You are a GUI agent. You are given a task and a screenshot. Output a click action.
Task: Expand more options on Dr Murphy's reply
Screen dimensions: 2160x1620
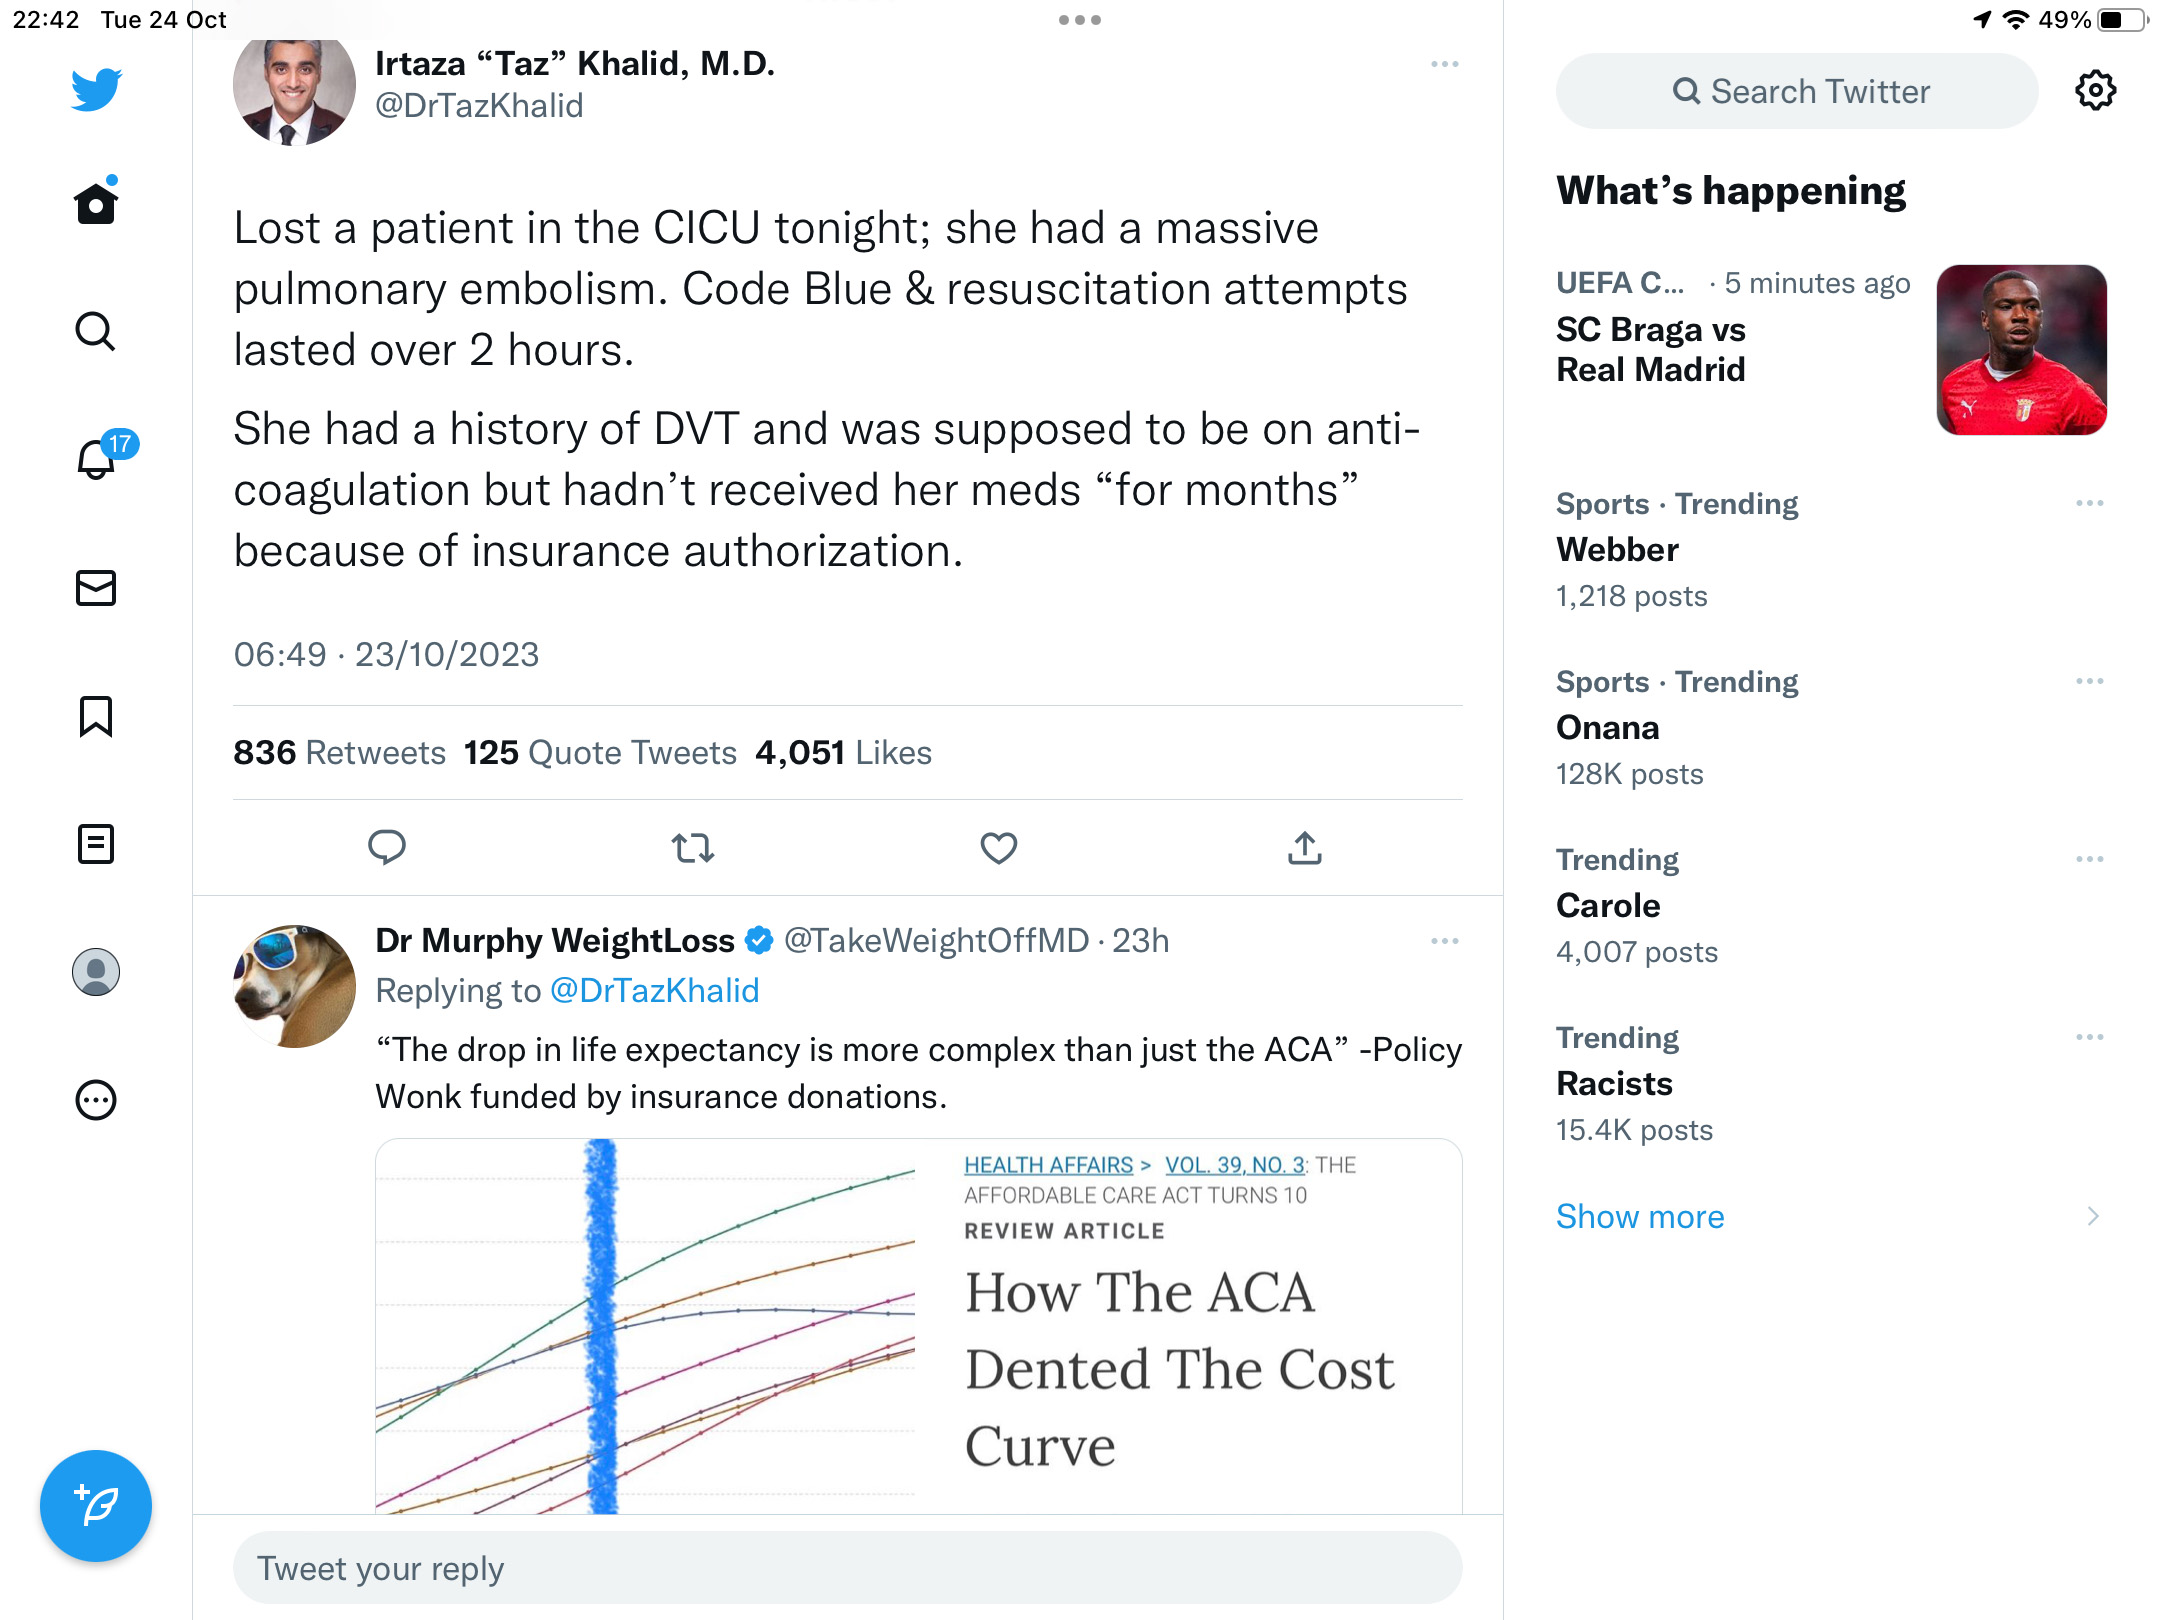[1444, 941]
